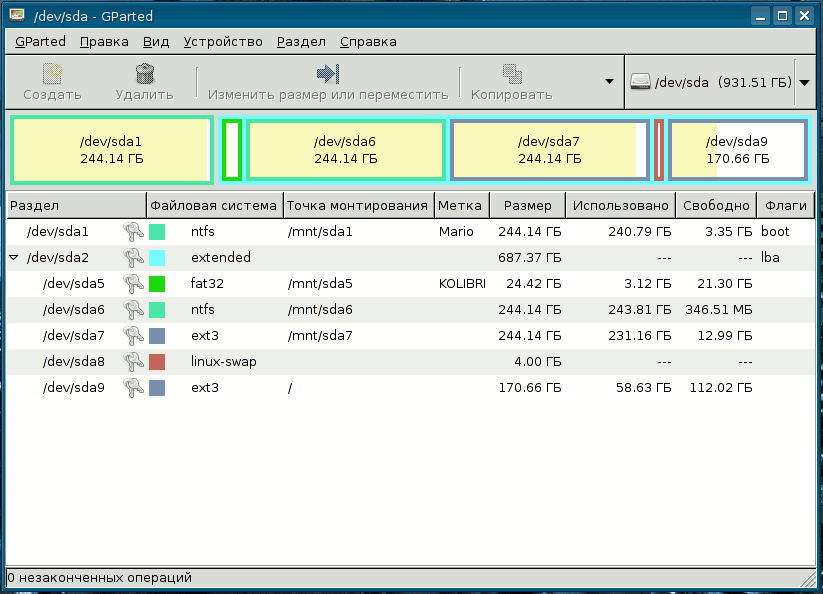This screenshot has height=594, width=823.
Task: Open the Раздел menu
Action: [x=301, y=42]
